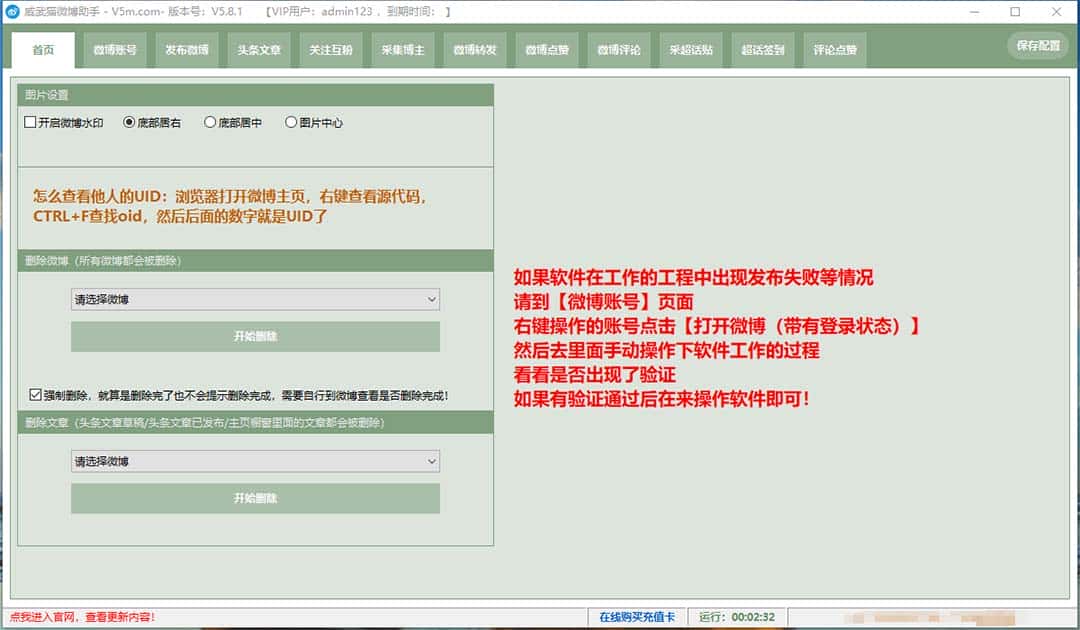The image size is (1080, 630).
Task: Select the 图片中心 watermark position
Action: pyautogui.click(x=290, y=122)
